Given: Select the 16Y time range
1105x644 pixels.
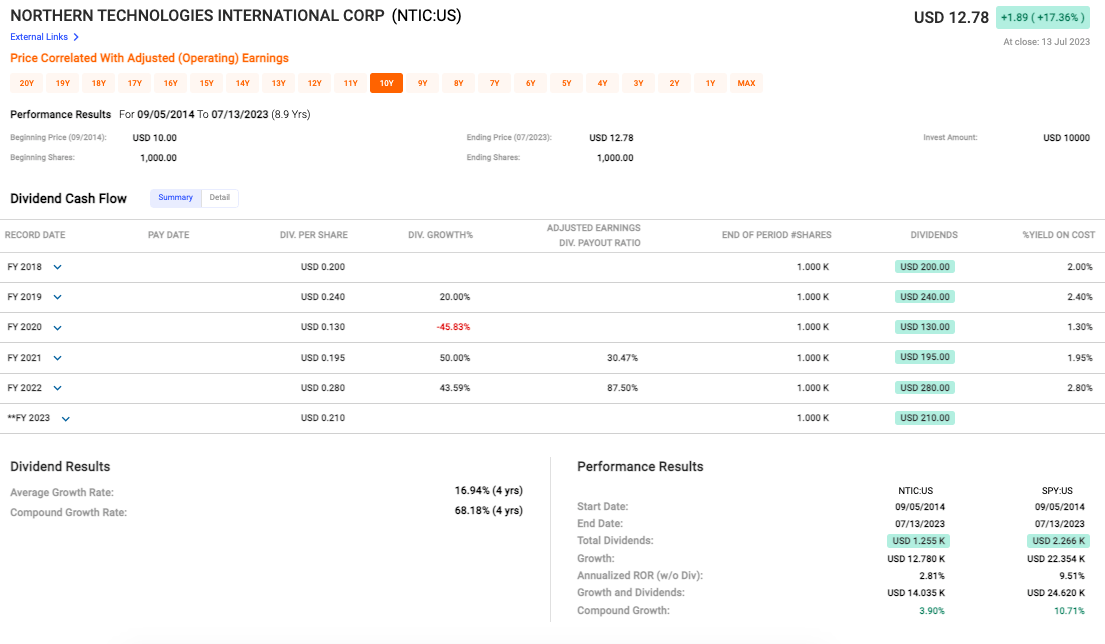Looking at the screenshot, I should pyautogui.click(x=171, y=83).
